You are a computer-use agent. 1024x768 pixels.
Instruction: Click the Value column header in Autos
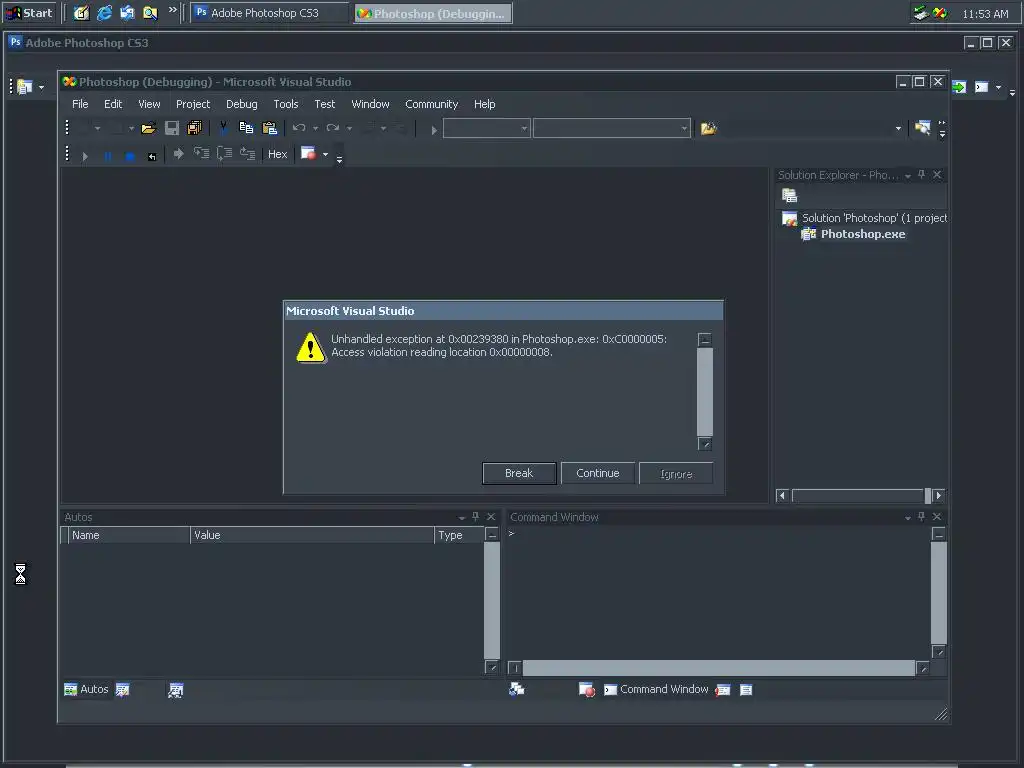tap(312, 536)
